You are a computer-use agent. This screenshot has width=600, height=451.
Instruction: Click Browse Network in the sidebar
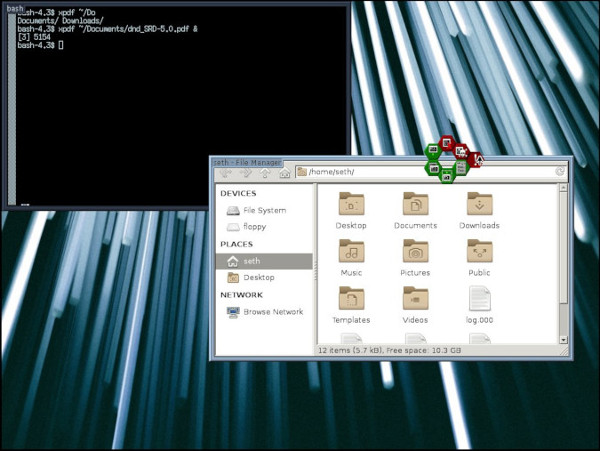(273, 312)
